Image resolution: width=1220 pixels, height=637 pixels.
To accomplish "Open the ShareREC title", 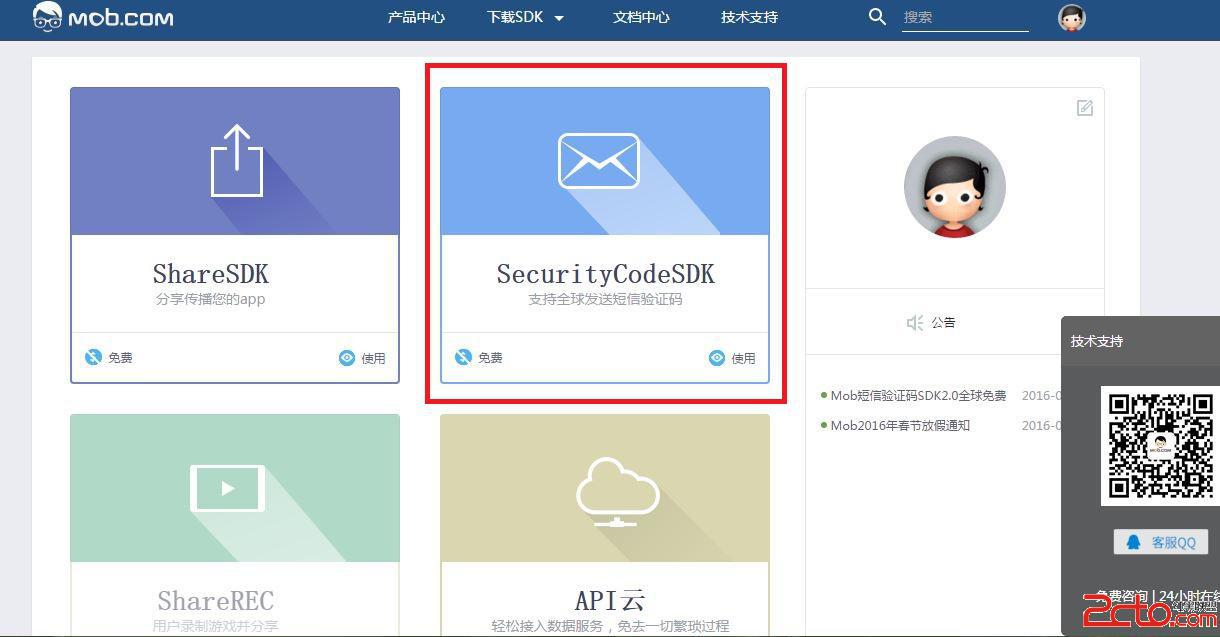I will pyautogui.click(x=215, y=601).
